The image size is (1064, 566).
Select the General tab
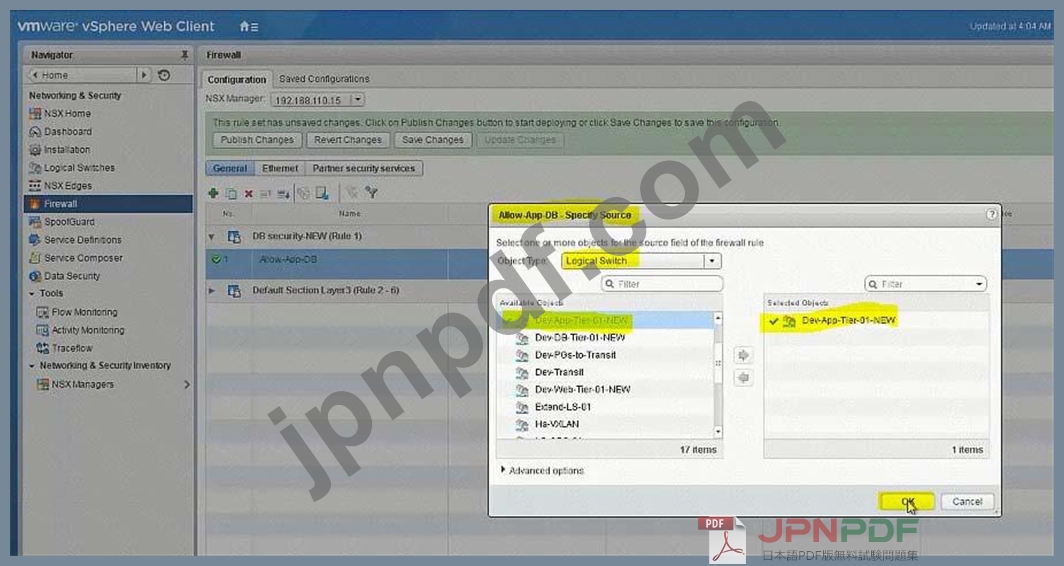coord(230,168)
